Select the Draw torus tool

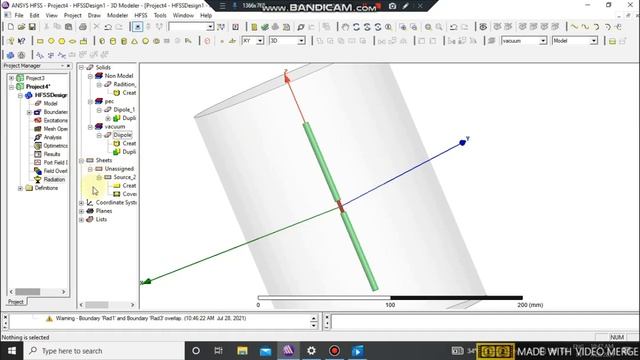156,41
